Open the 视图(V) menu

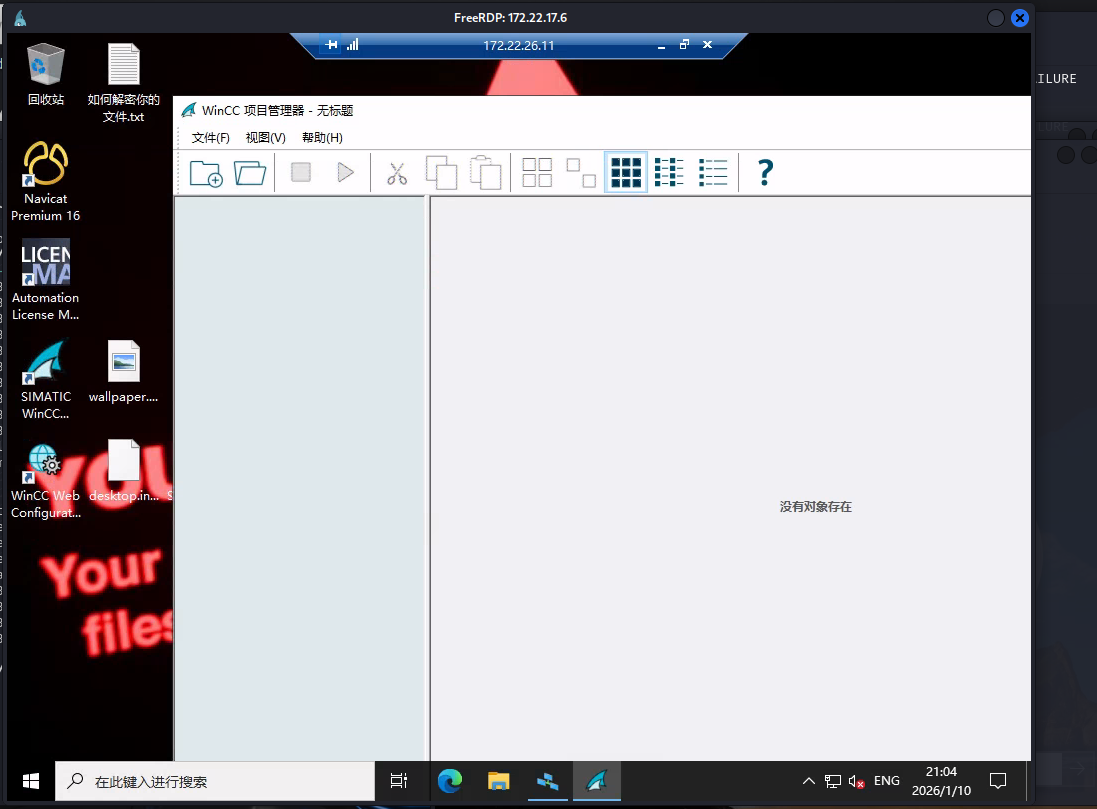(x=265, y=138)
